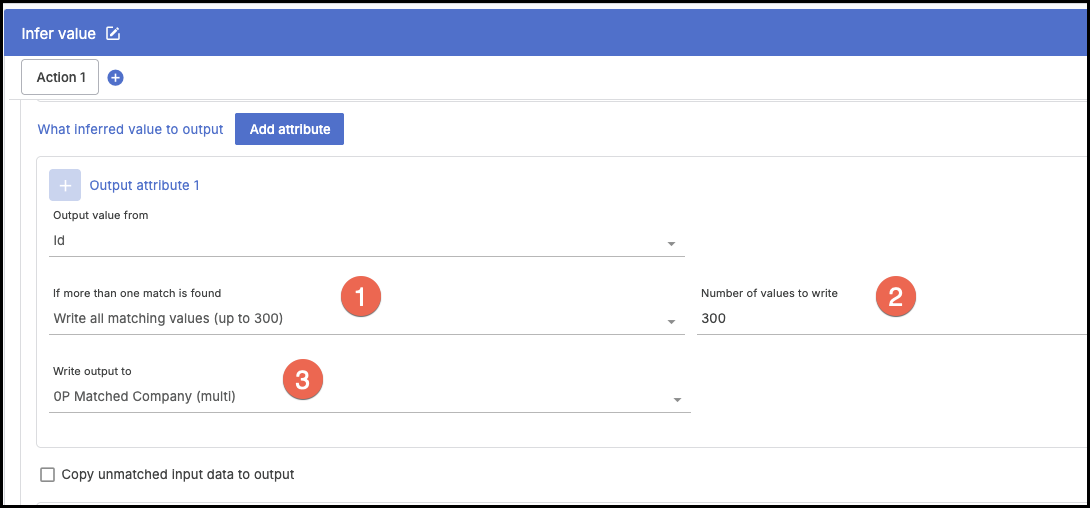1090x508 pixels.
Task: Click the selected Id value text
Action: (59, 241)
